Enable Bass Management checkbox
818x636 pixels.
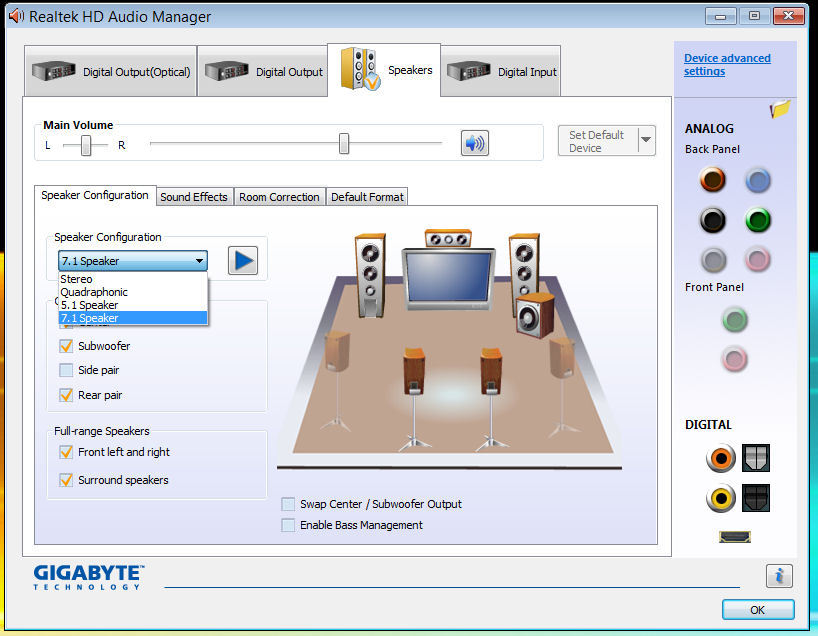288,525
